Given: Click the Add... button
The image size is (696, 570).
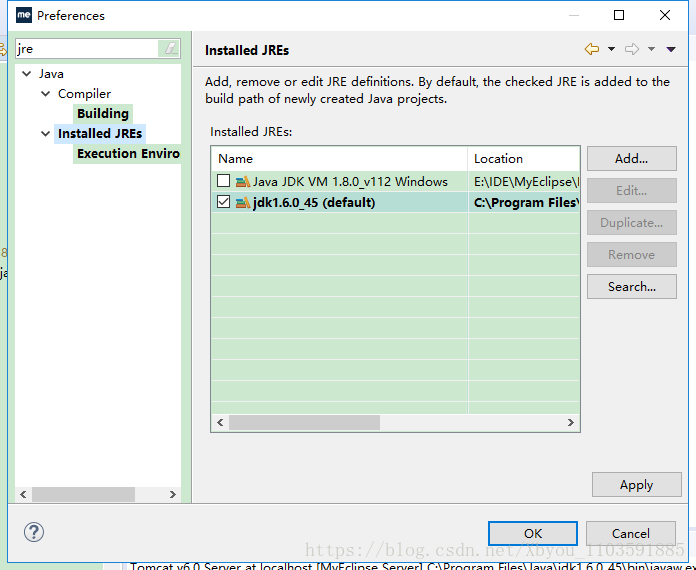Looking at the screenshot, I should tap(632, 158).
